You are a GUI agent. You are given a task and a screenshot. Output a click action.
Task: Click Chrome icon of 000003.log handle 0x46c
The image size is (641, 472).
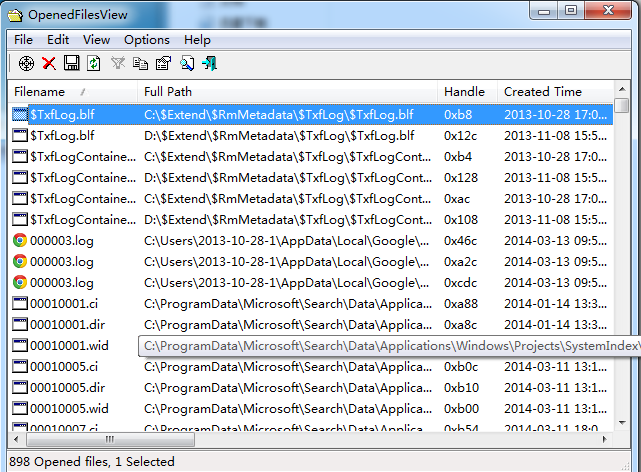click(x=20, y=240)
